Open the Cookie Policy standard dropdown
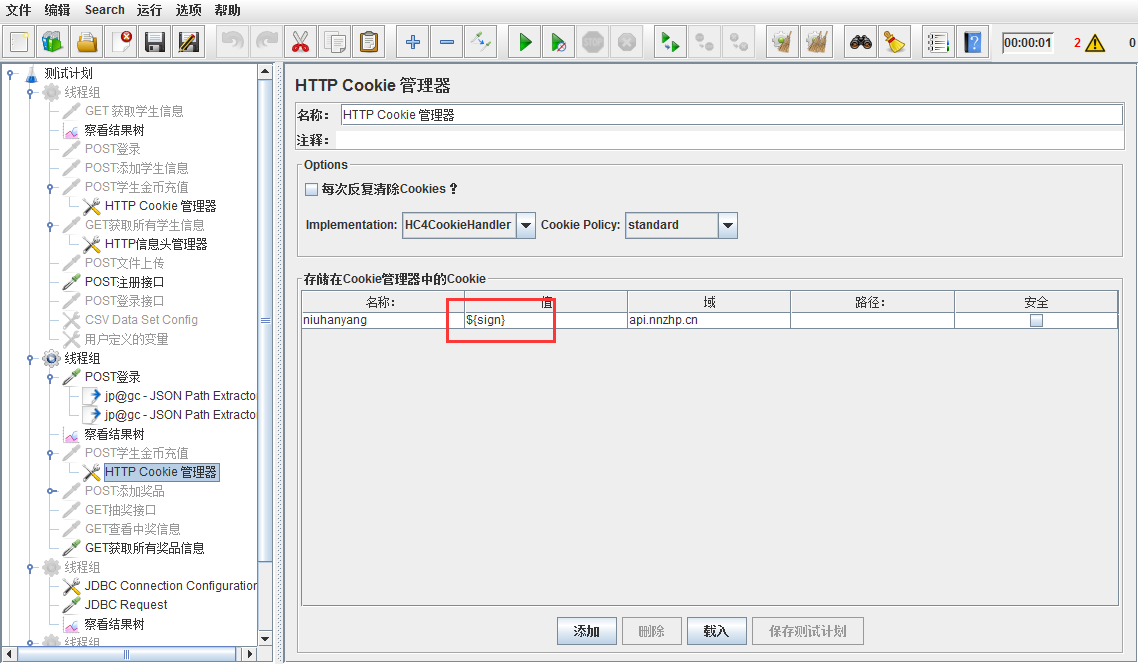 728,225
